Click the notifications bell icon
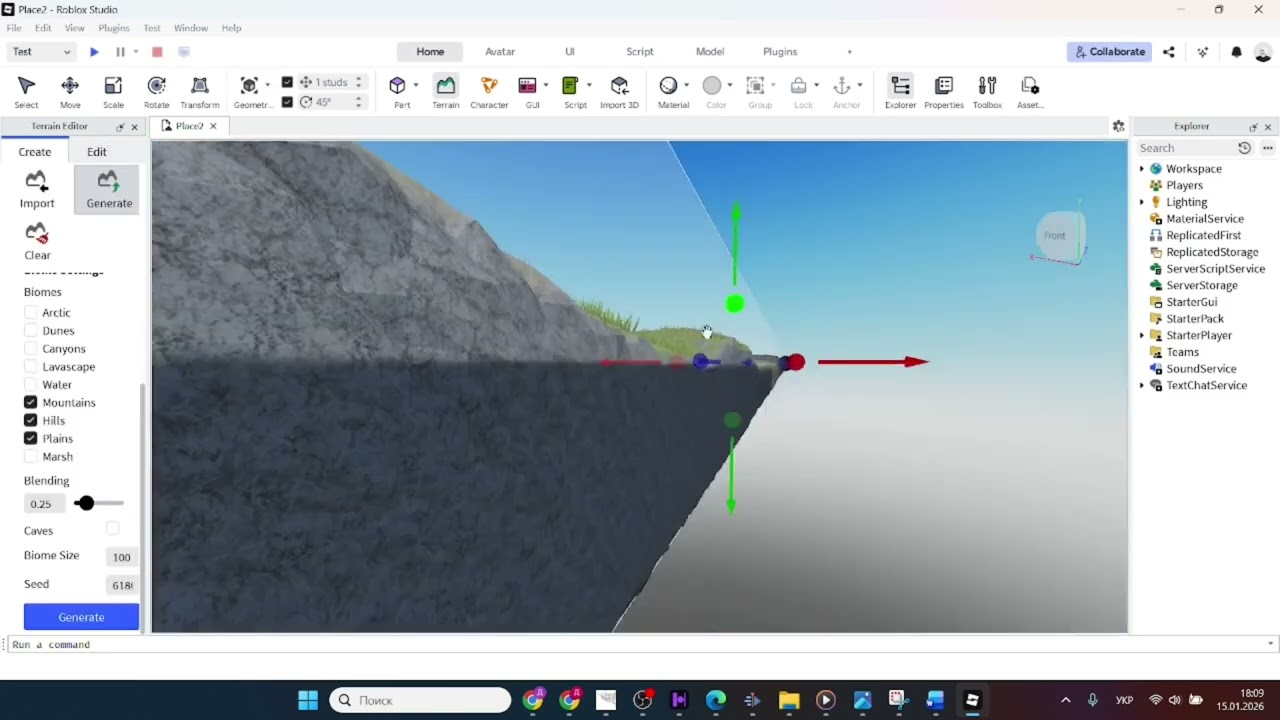 coord(1236,52)
